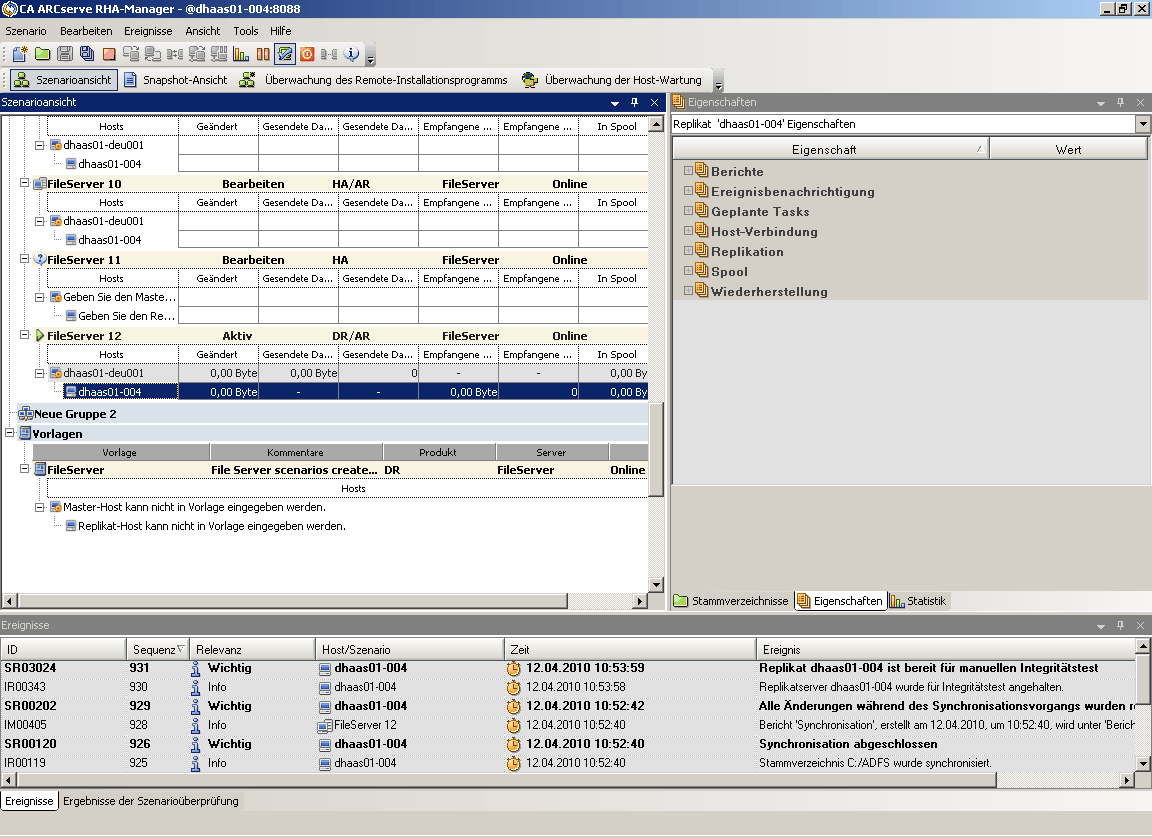Click the Save all toolbar icon

point(87,54)
